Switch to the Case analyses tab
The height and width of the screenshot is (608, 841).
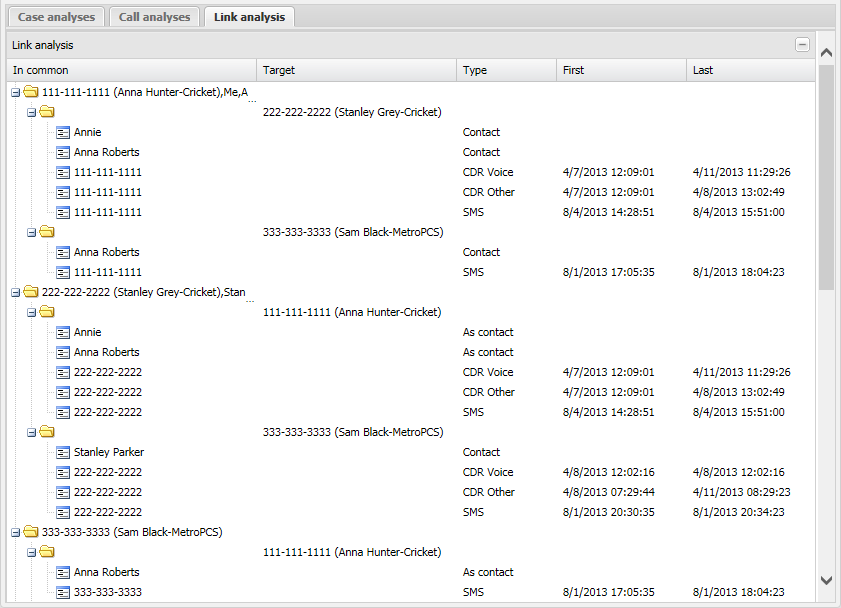click(56, 17)
